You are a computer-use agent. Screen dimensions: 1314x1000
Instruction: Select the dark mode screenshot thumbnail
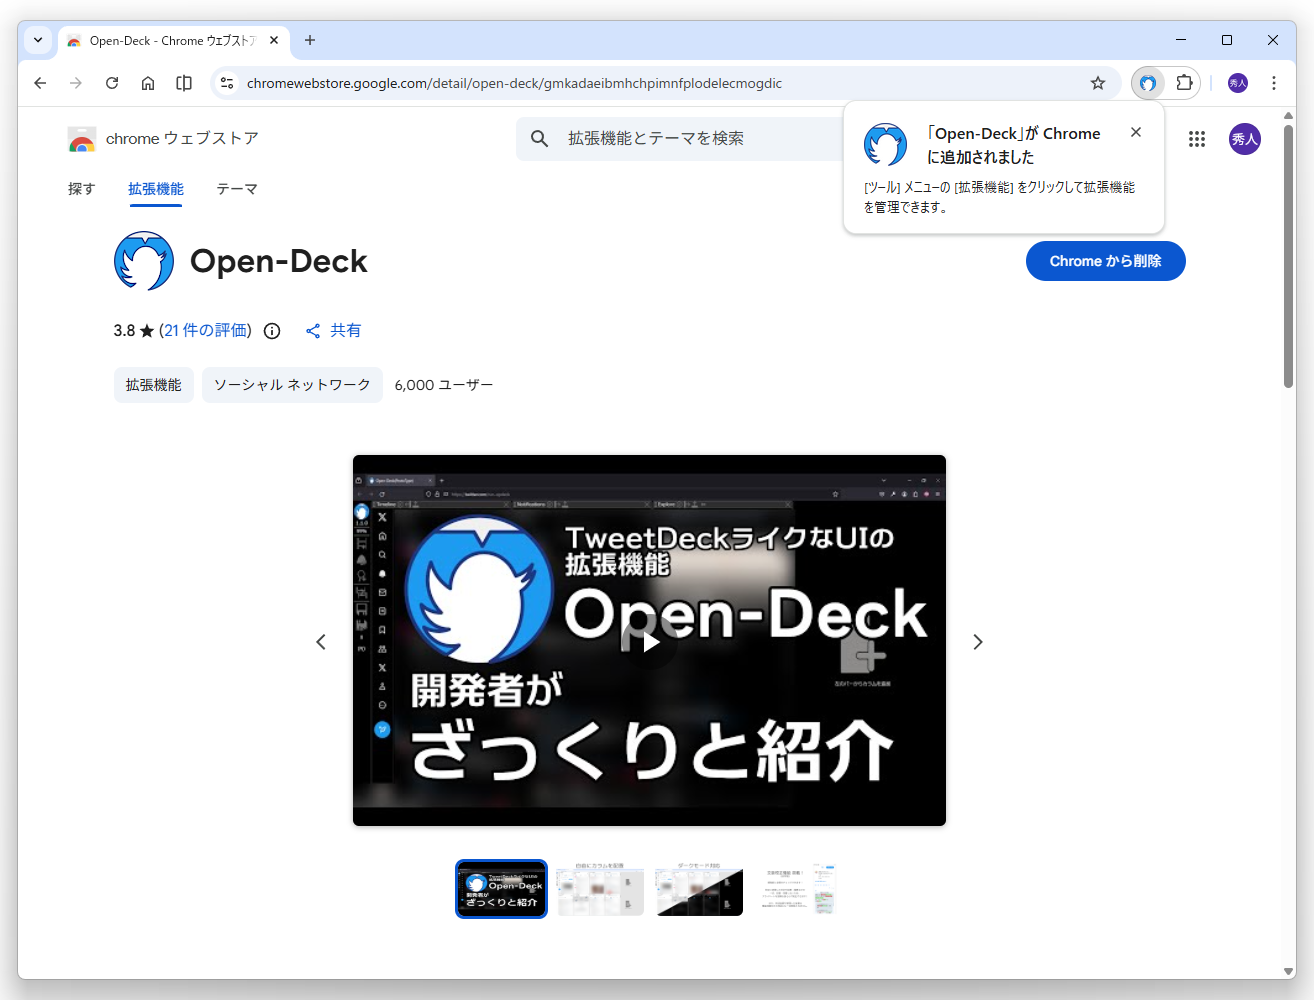pos(699,889)
